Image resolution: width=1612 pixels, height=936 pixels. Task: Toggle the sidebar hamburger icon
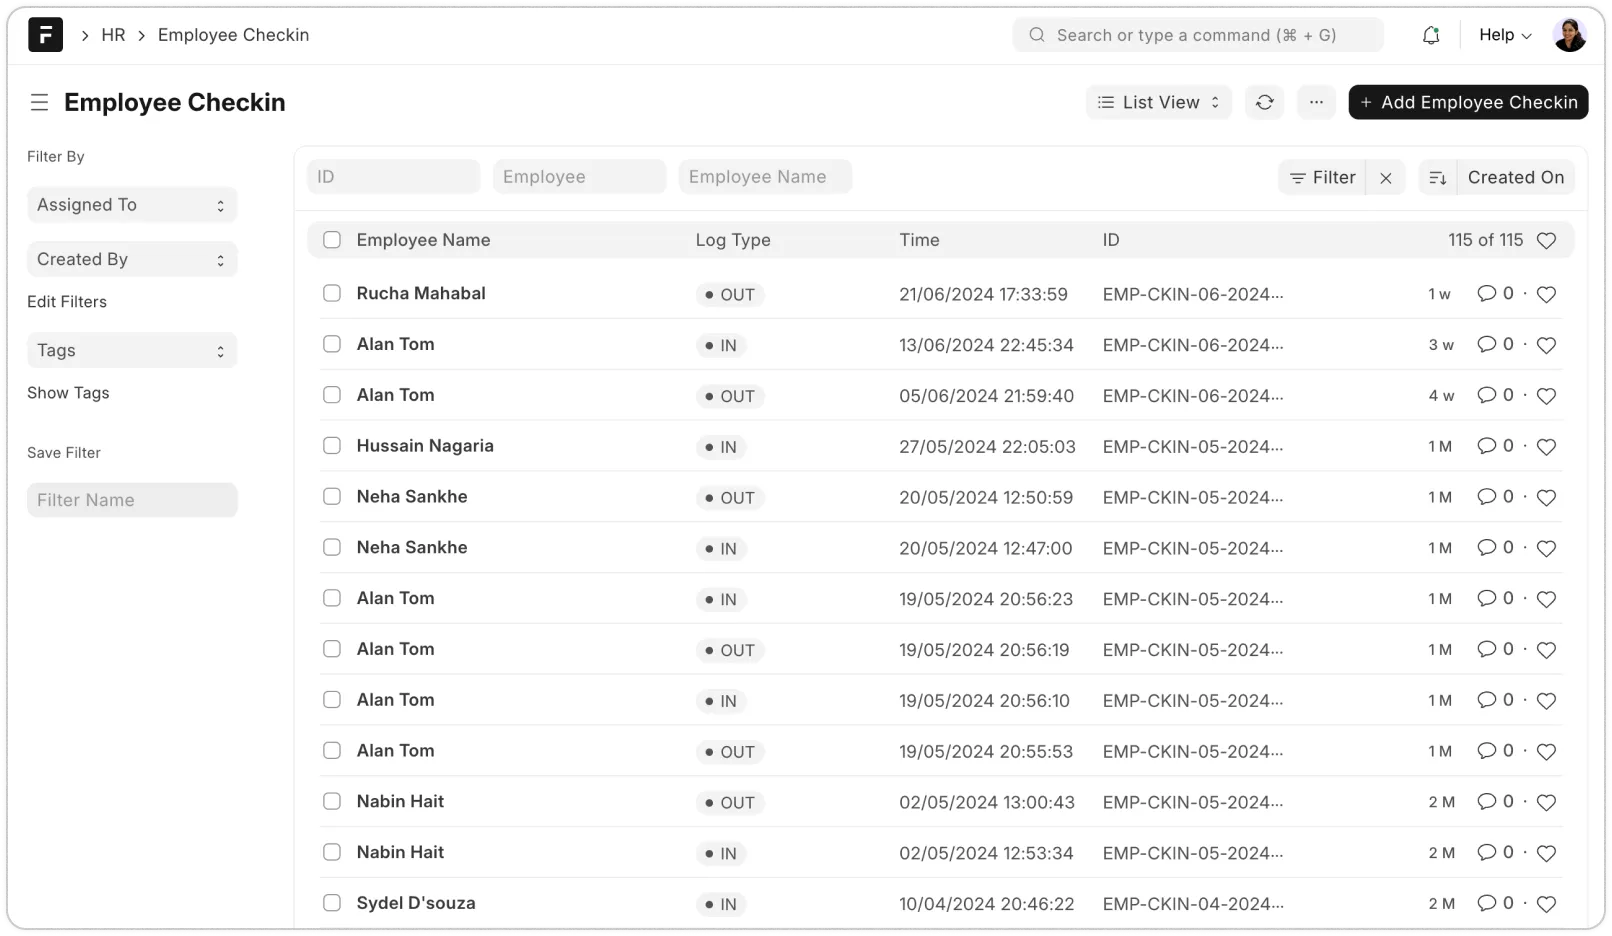click(39, 102)
